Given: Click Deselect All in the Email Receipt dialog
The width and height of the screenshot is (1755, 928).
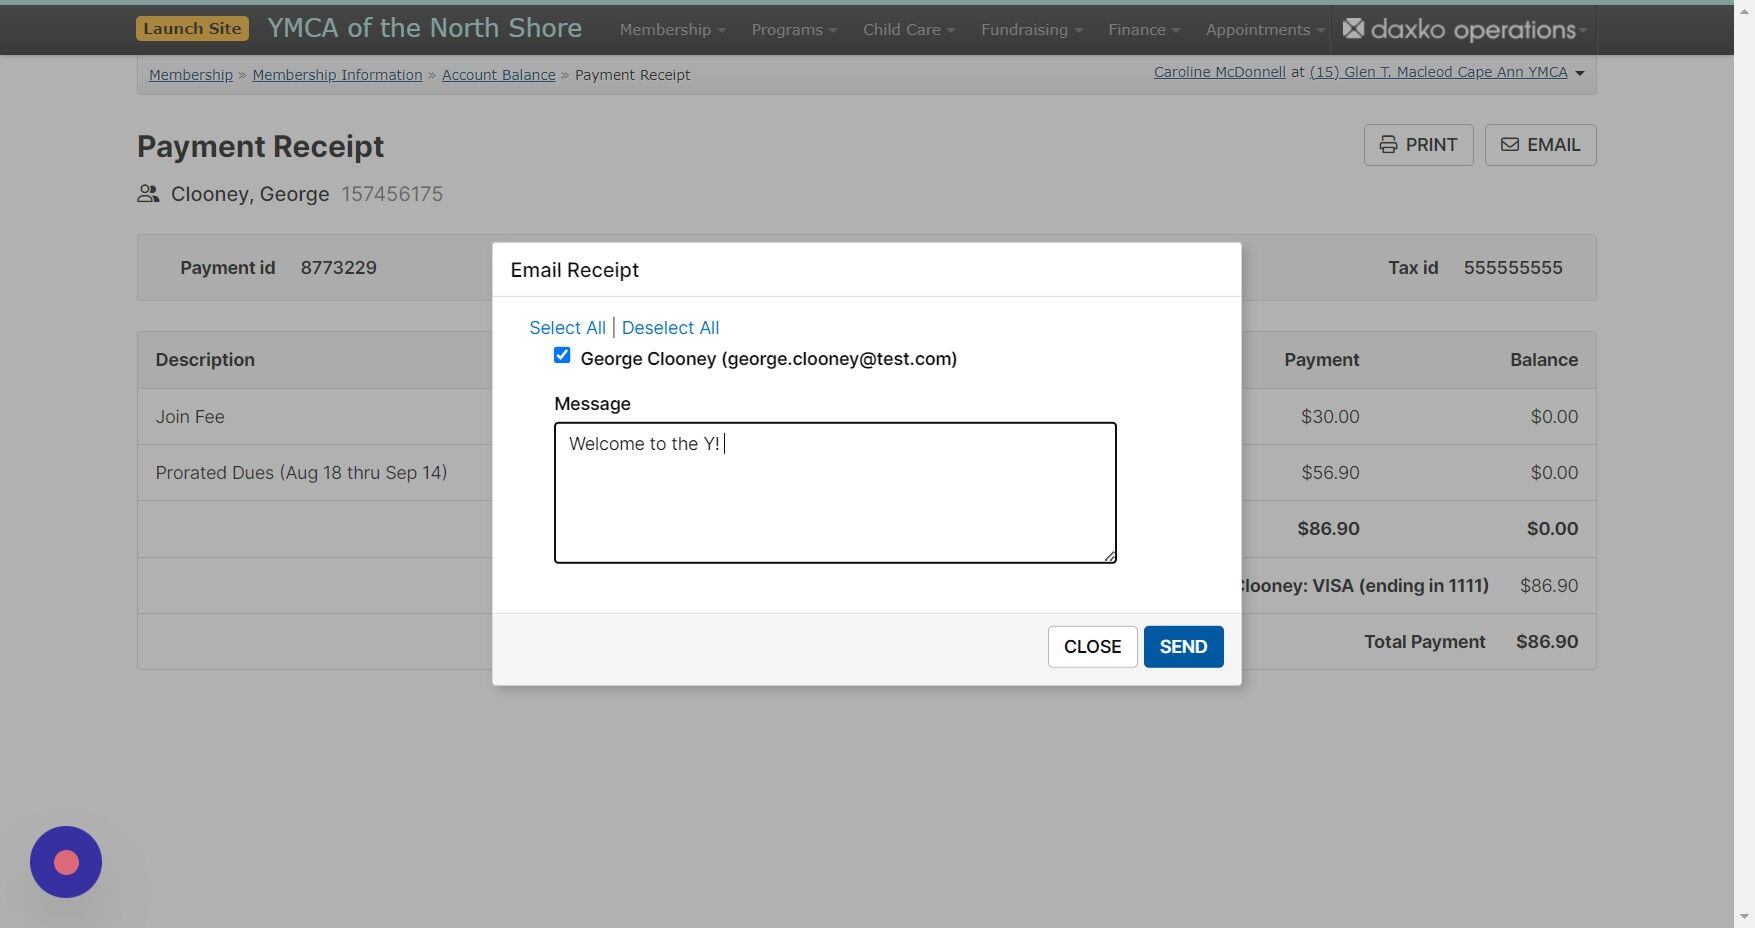Looking at the screenshot, I should point(670,327).
